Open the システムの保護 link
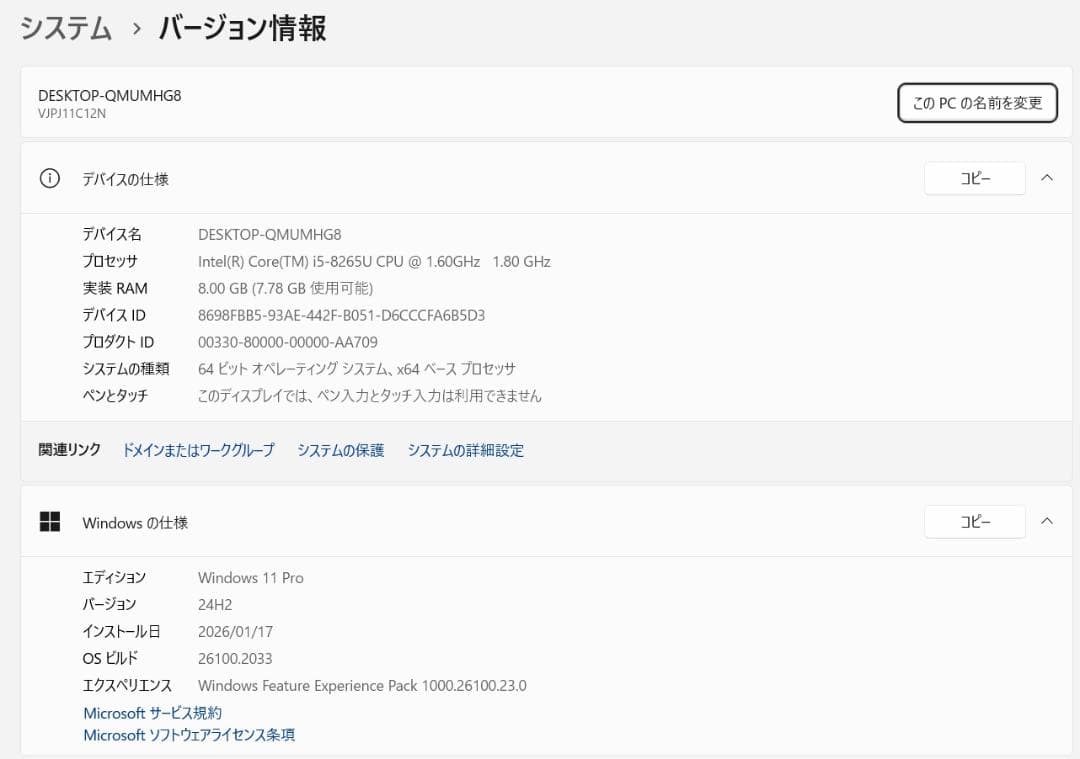Screen dimensions: 1080x759 (339, 450)
